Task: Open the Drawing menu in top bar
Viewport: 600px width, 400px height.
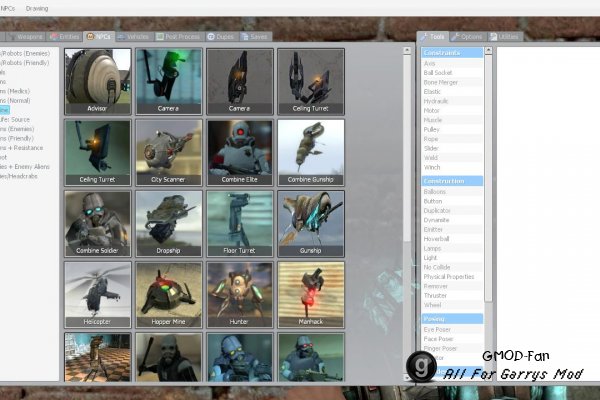Action: [x=37, y=8]
